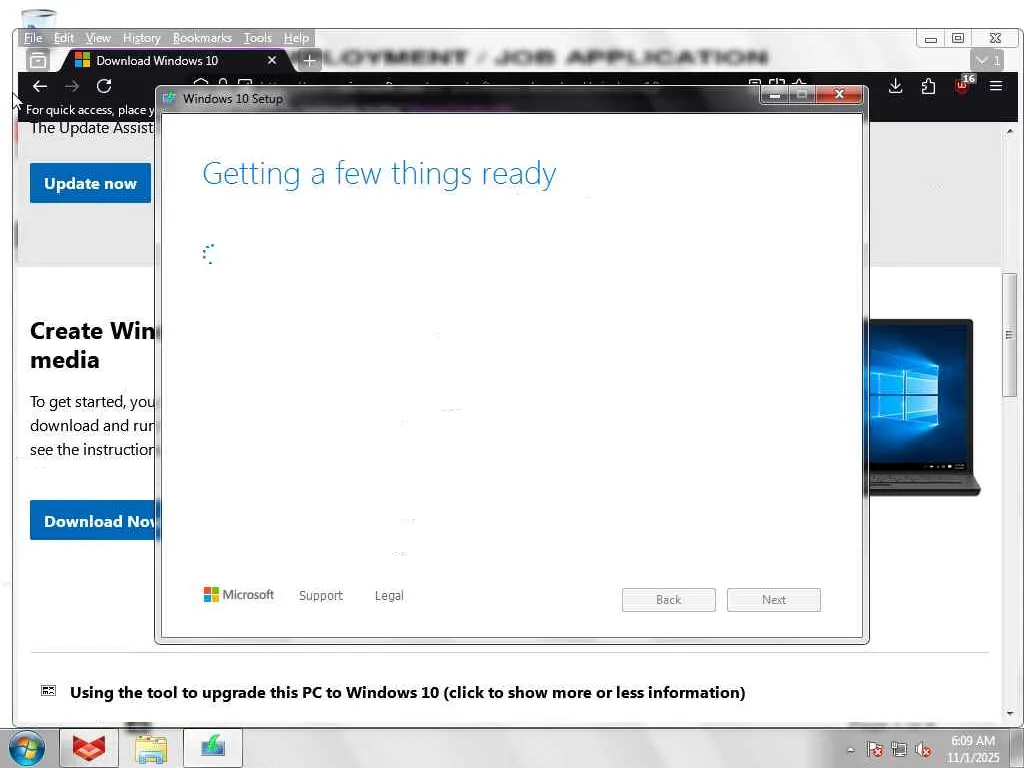Image resolution: width=1024 pixels, height=768 pixels.
Task: Click the page's vertical scrollbar thumb
Action: pyautogui.click(x=1010, y=334)
